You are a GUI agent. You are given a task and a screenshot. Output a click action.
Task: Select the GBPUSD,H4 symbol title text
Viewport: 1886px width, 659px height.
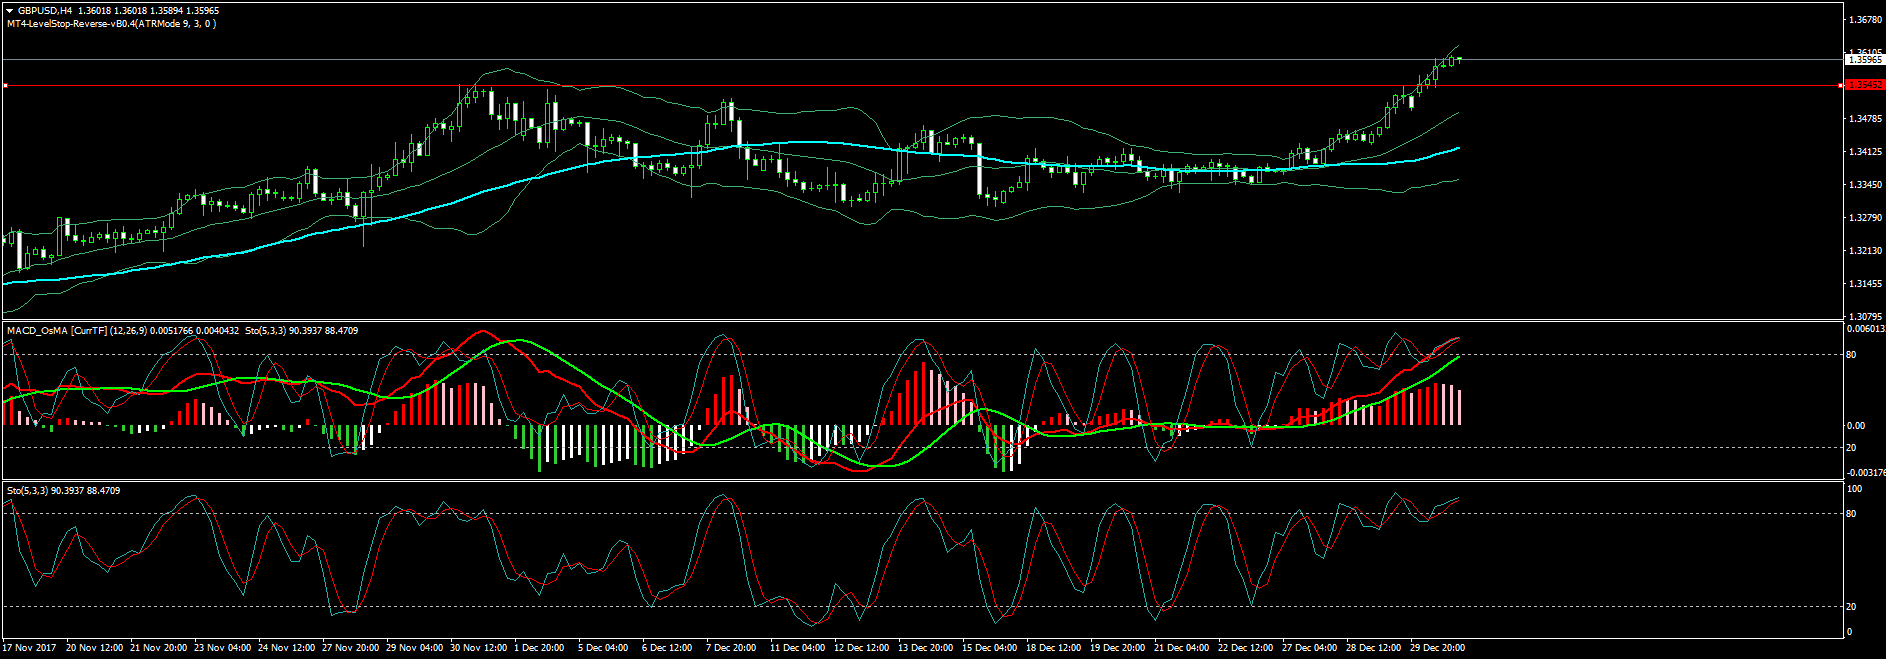pos(45,11)
